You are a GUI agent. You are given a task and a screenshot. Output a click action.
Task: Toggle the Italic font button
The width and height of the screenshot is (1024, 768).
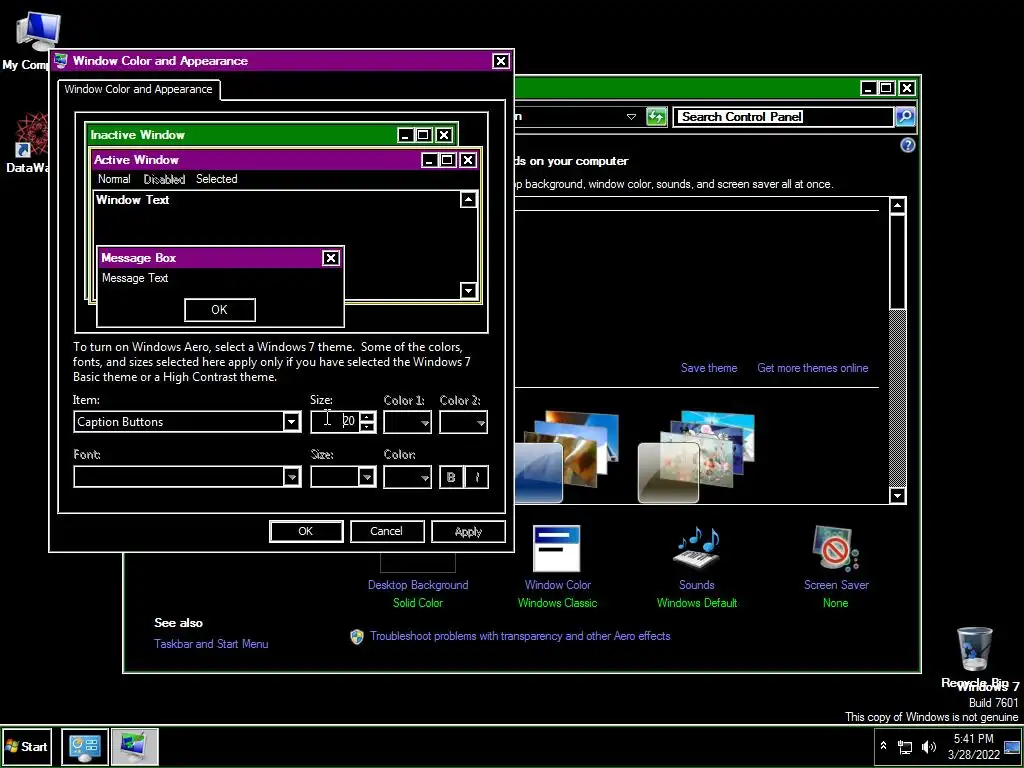coord(477,477)
